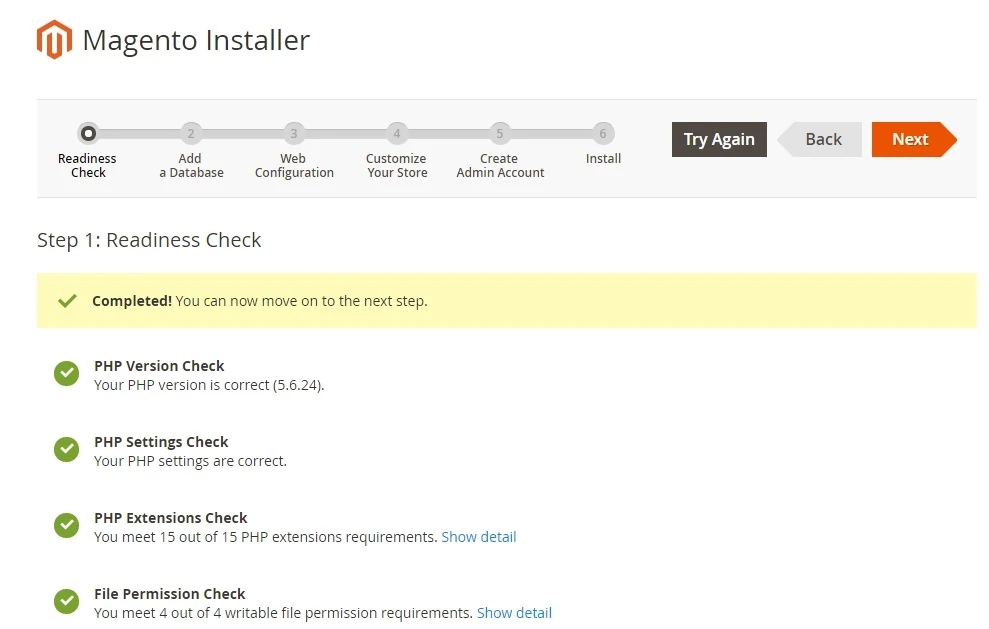989x629 pixels.
Task: Click the Add a Database step label
Action: (190, 165)
